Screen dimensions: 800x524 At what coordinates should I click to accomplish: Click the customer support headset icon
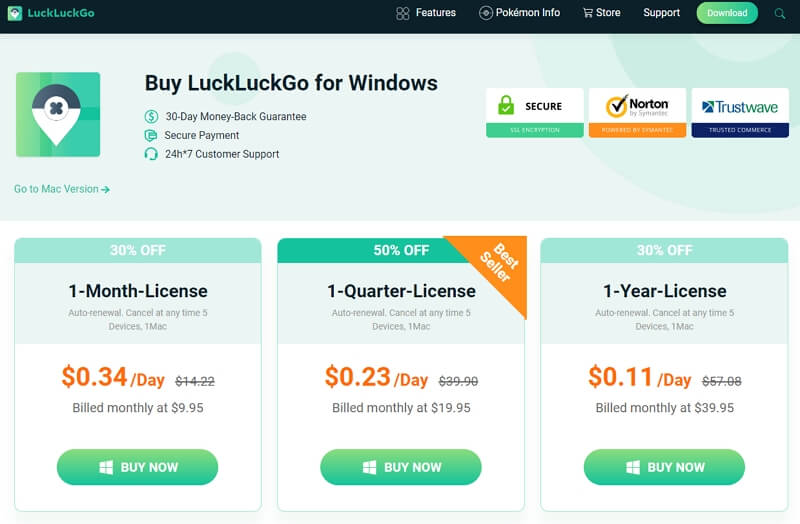click(151, 154)
